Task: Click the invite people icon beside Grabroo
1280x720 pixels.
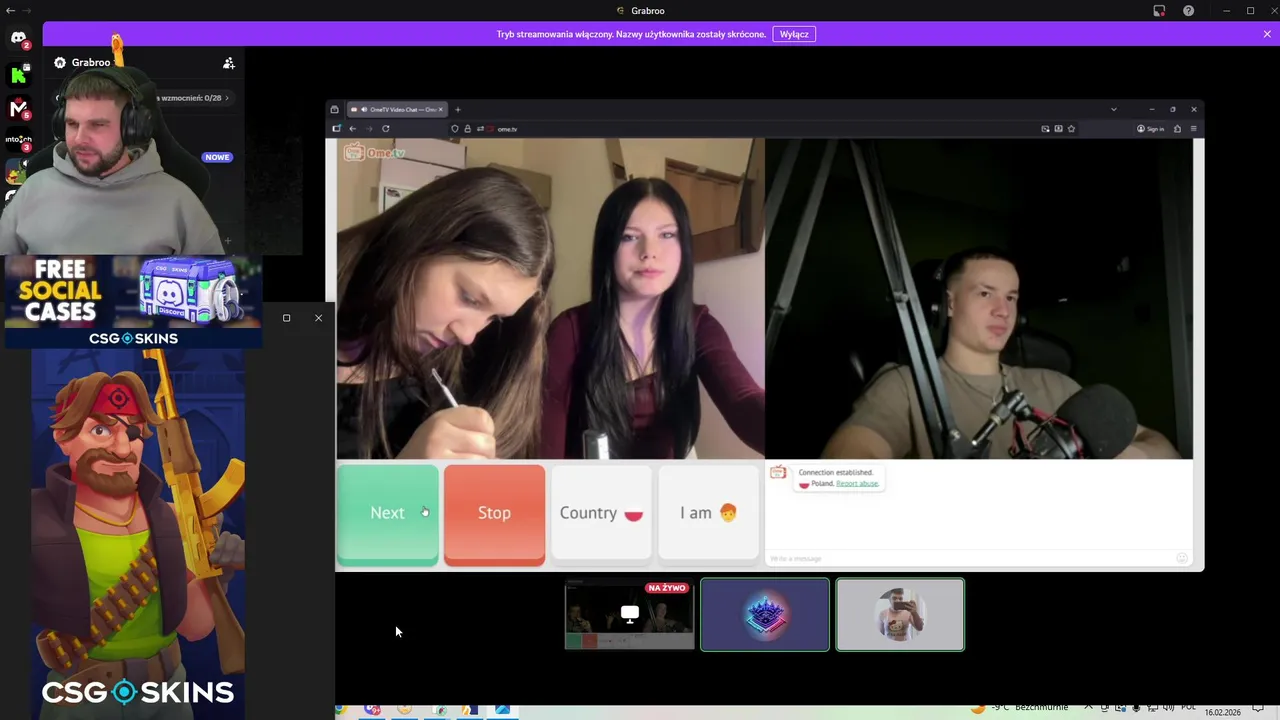Action: pyautogui.click(x=229, y=63)
